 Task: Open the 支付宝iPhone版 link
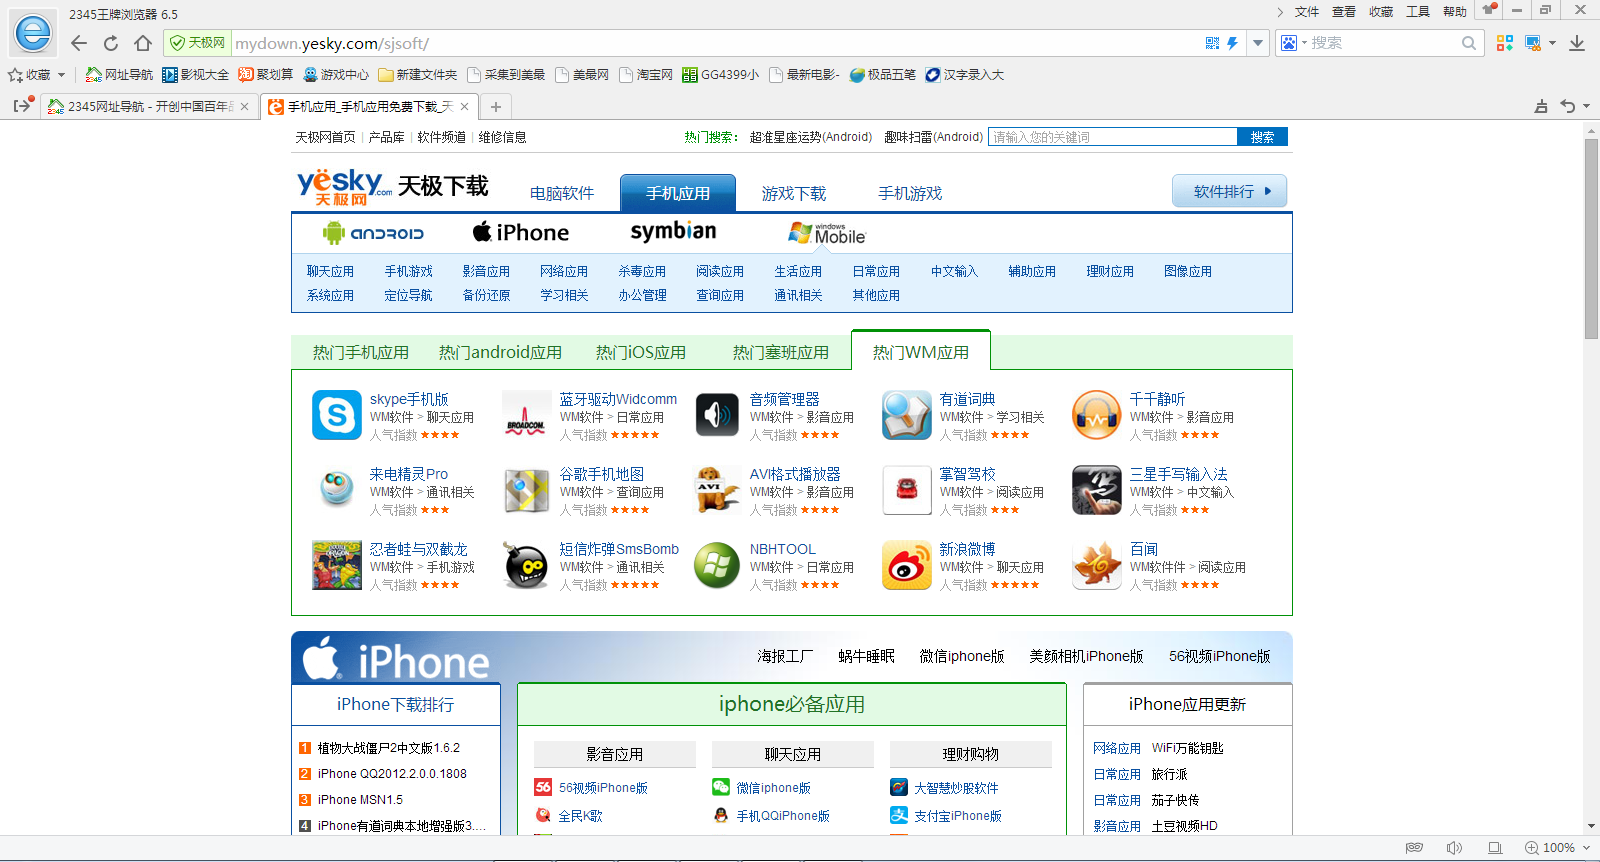coord(957,816)
